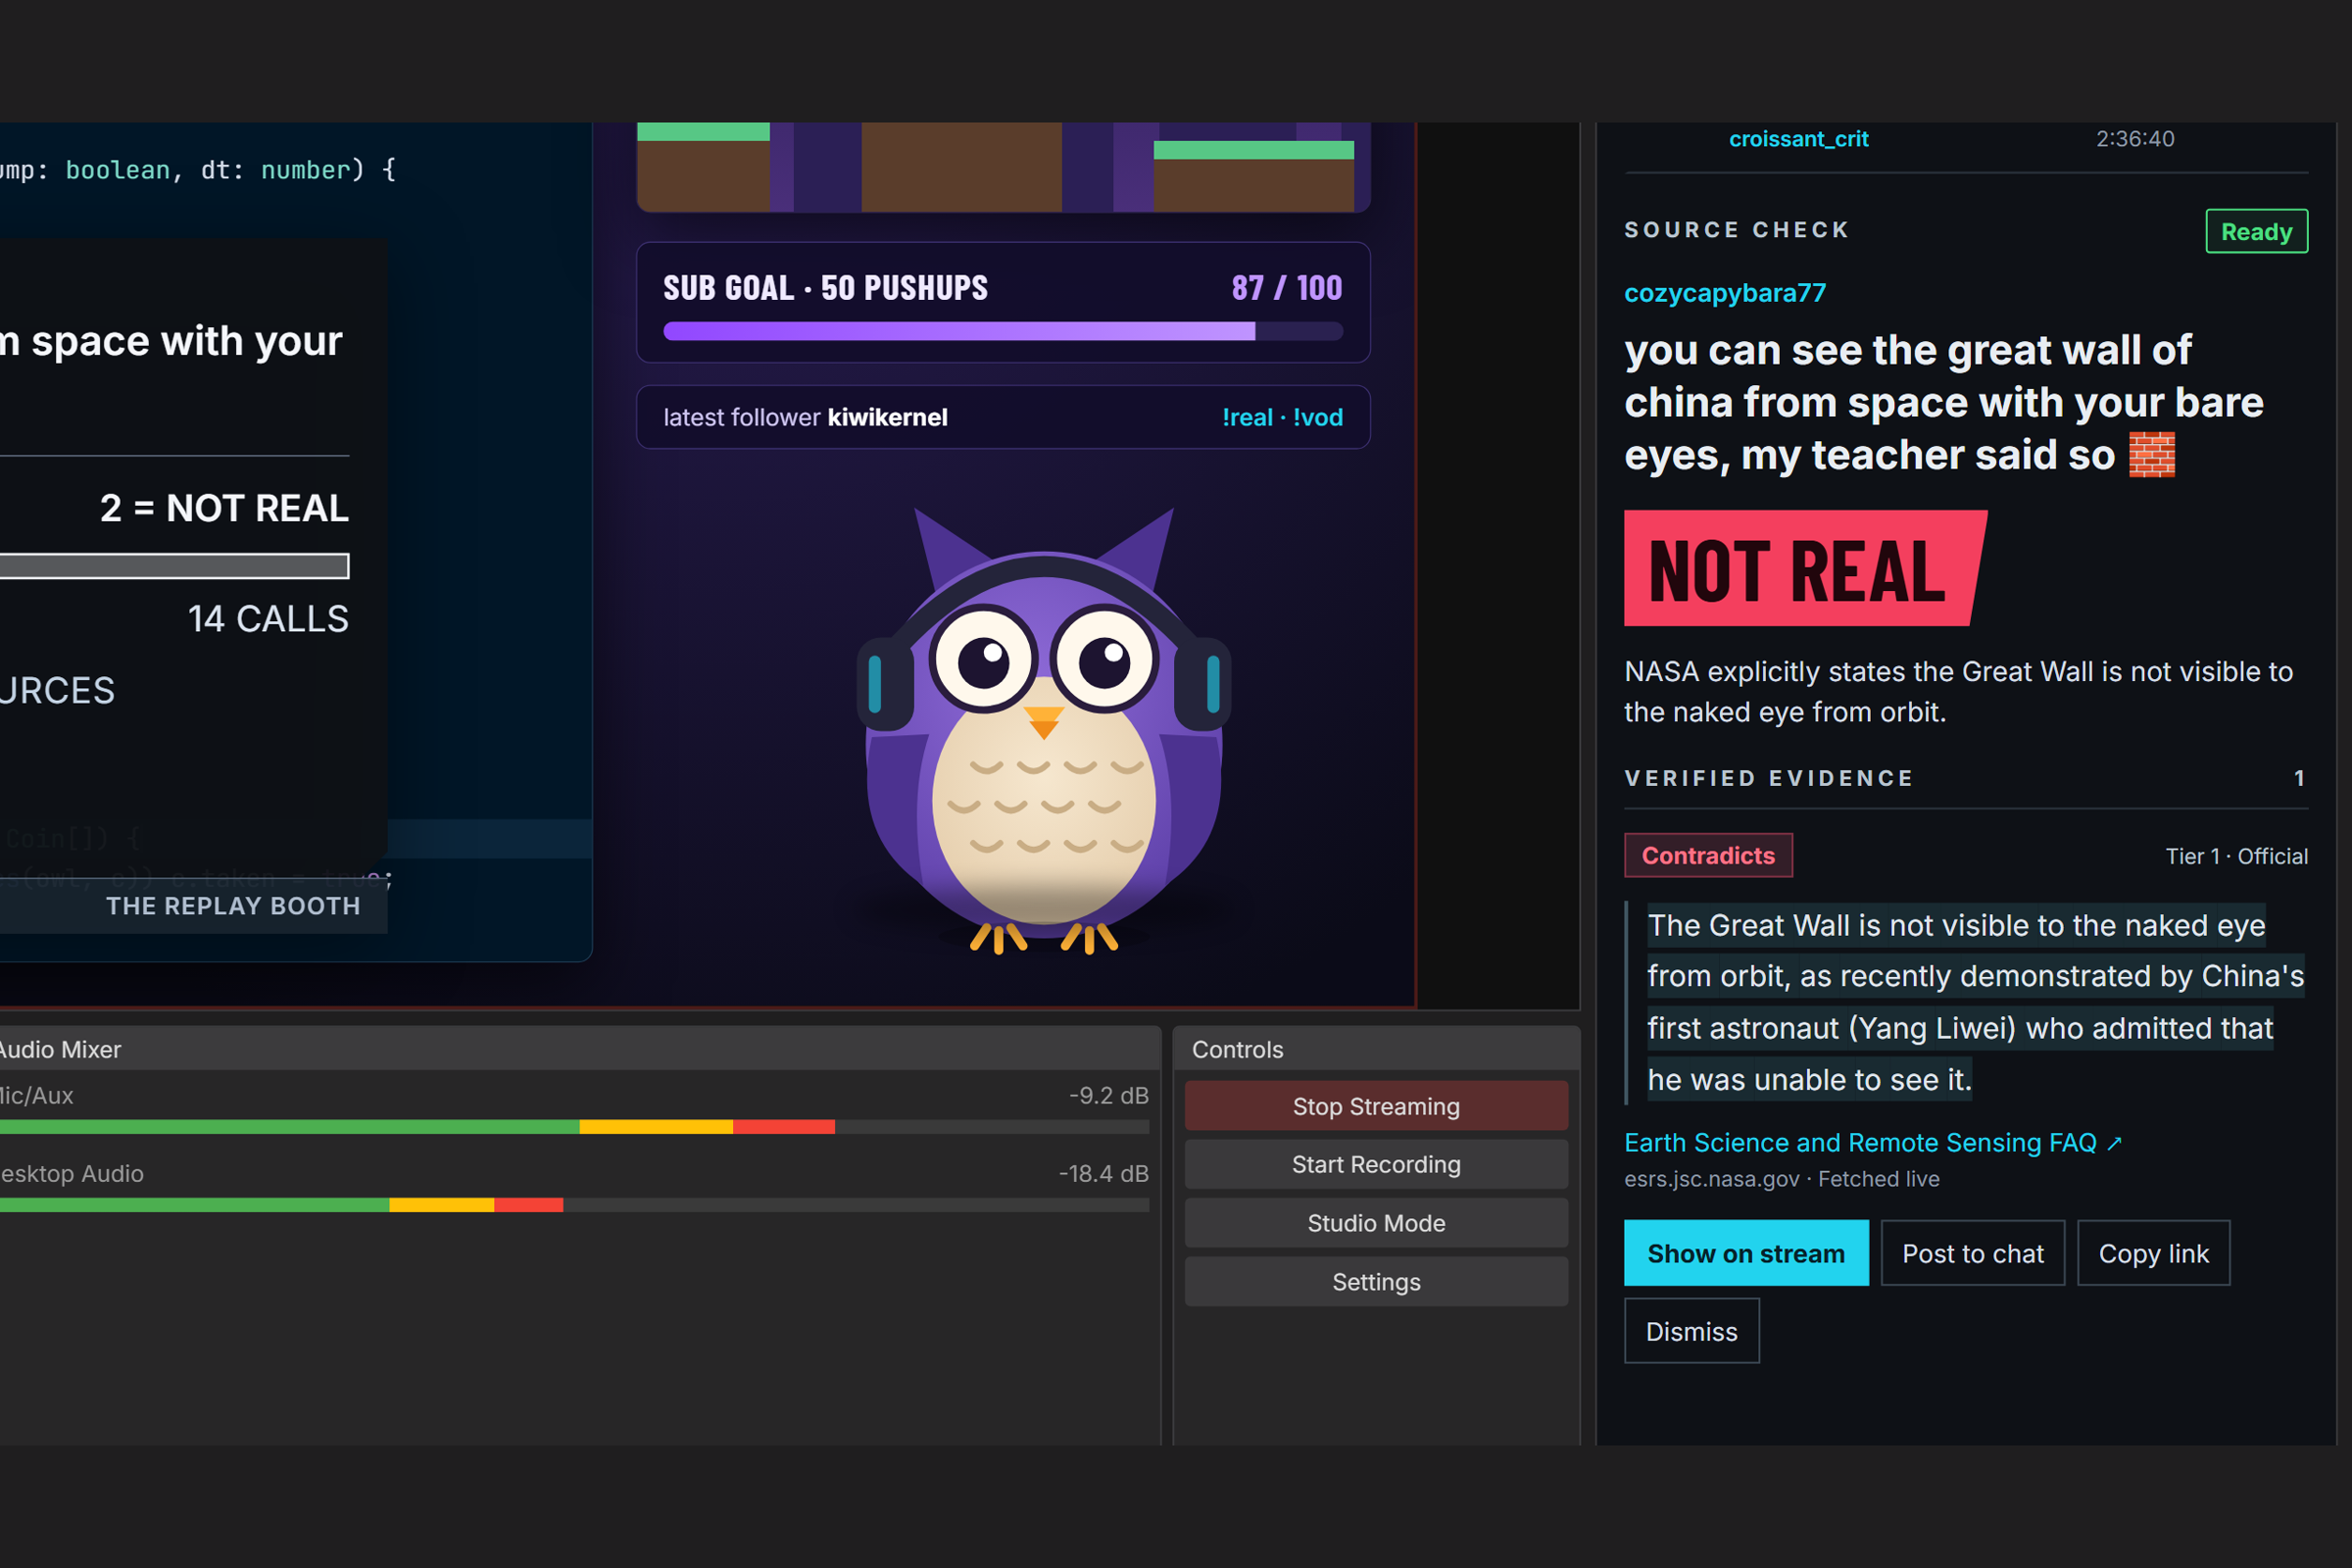Click 'THE REPLAY BOOTH' label
The height and width of the screenshot is (1568, 2352).
click(233, 906)
